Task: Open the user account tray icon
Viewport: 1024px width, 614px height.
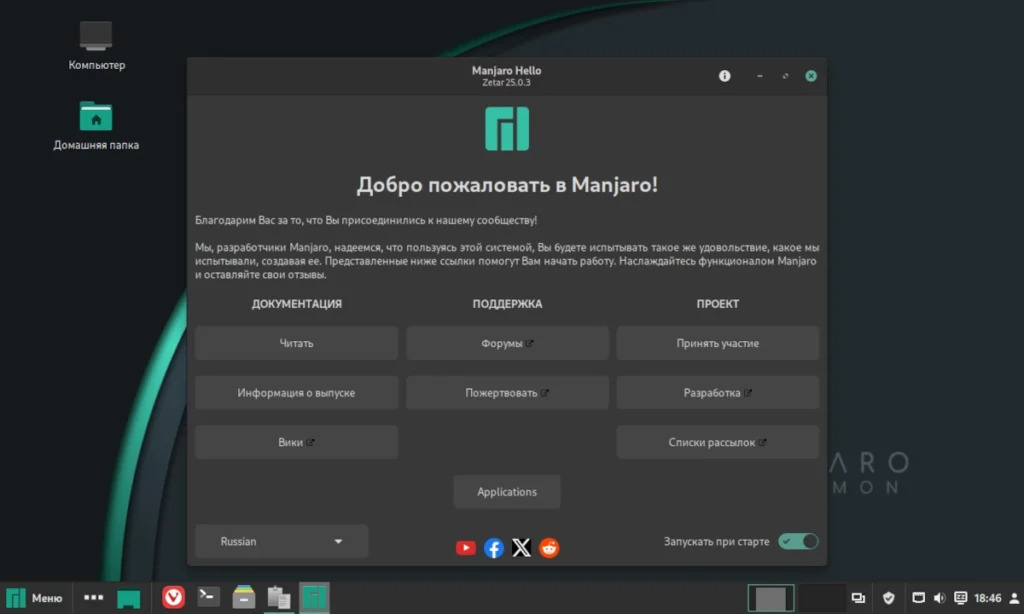Action: [1014, 598]
